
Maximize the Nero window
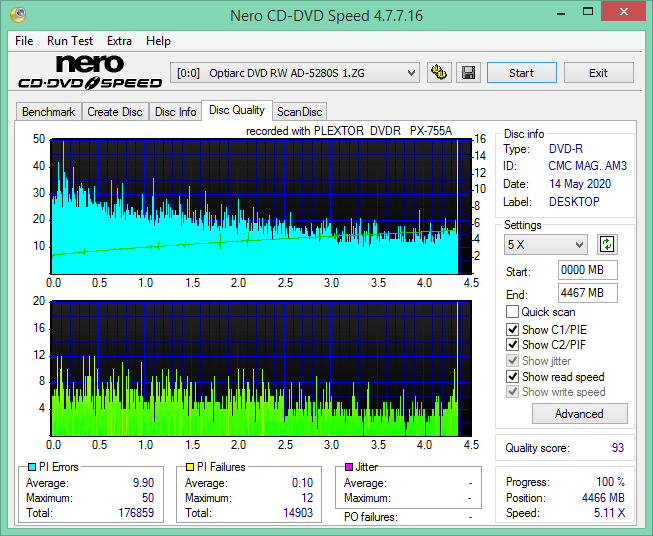point(588,12)
